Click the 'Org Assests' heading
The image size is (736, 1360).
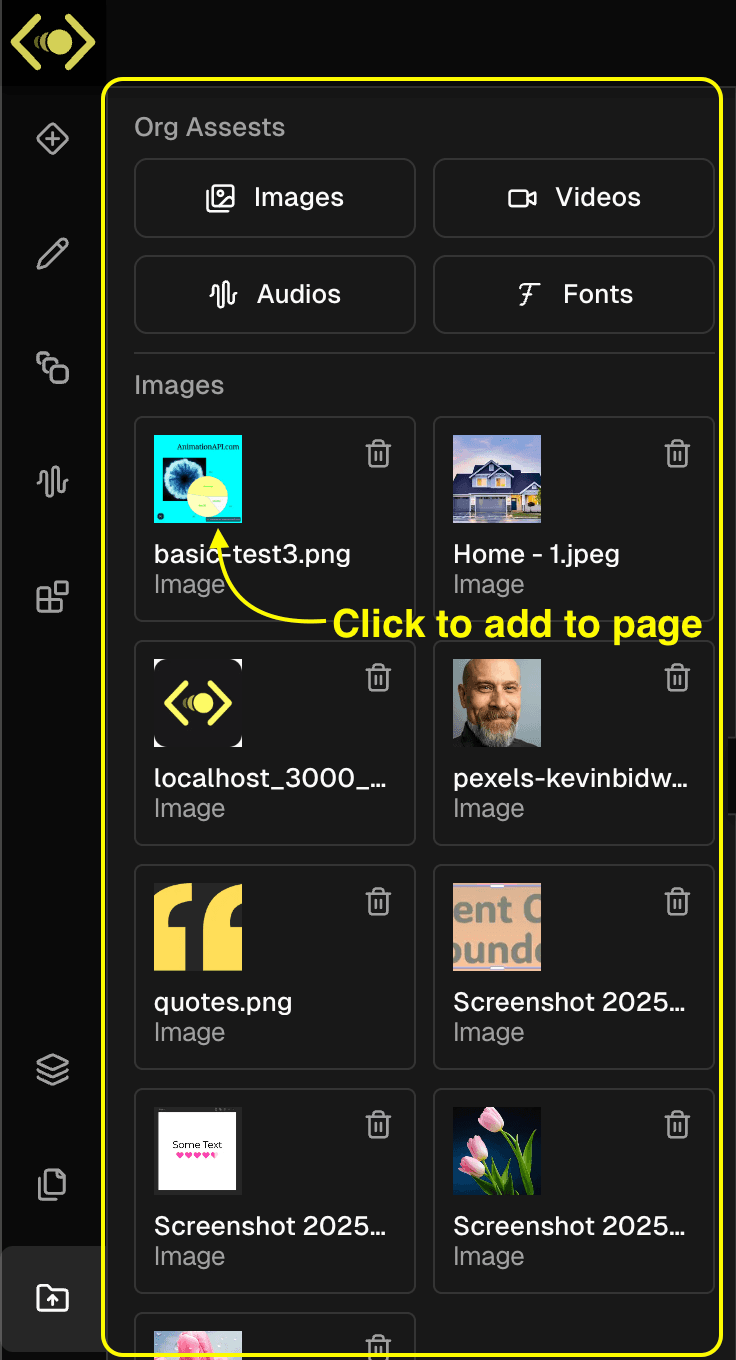(210, 127)
